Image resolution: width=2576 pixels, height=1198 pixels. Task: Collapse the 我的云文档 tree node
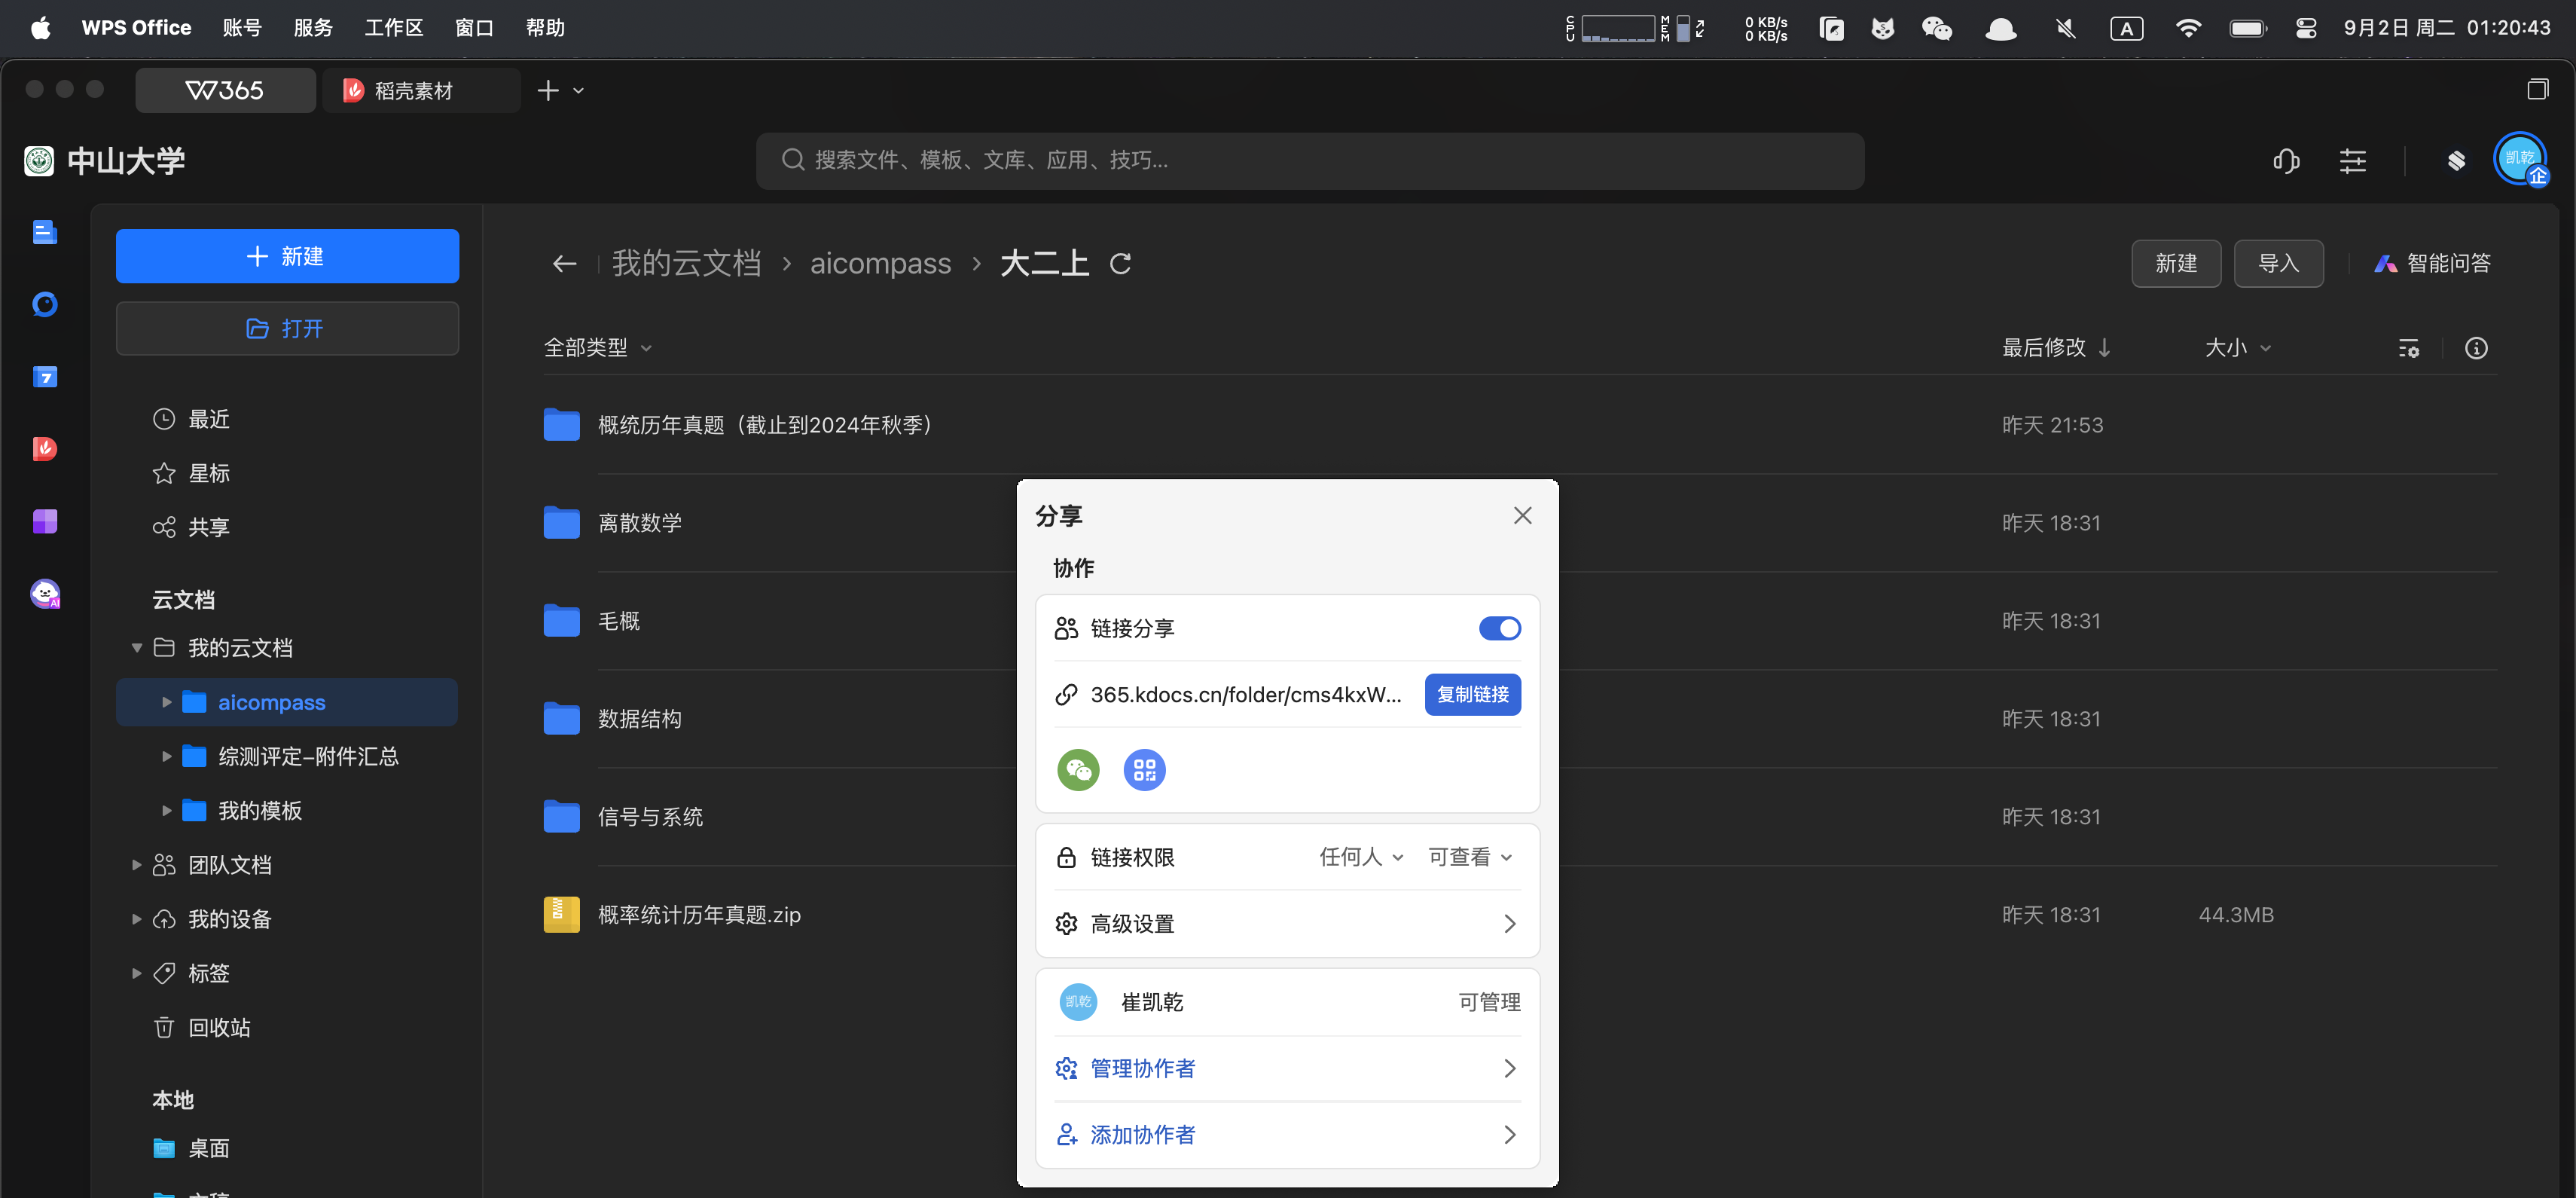coord(137,648)
